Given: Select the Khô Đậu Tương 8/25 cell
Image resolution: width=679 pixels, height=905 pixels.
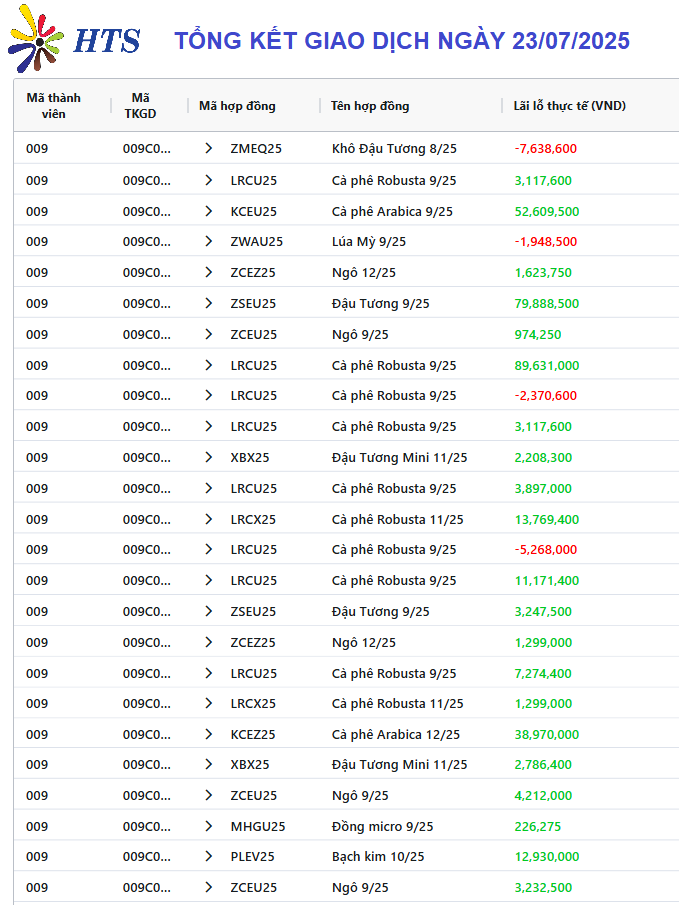Looking at the screenshot, I should 394,148.
